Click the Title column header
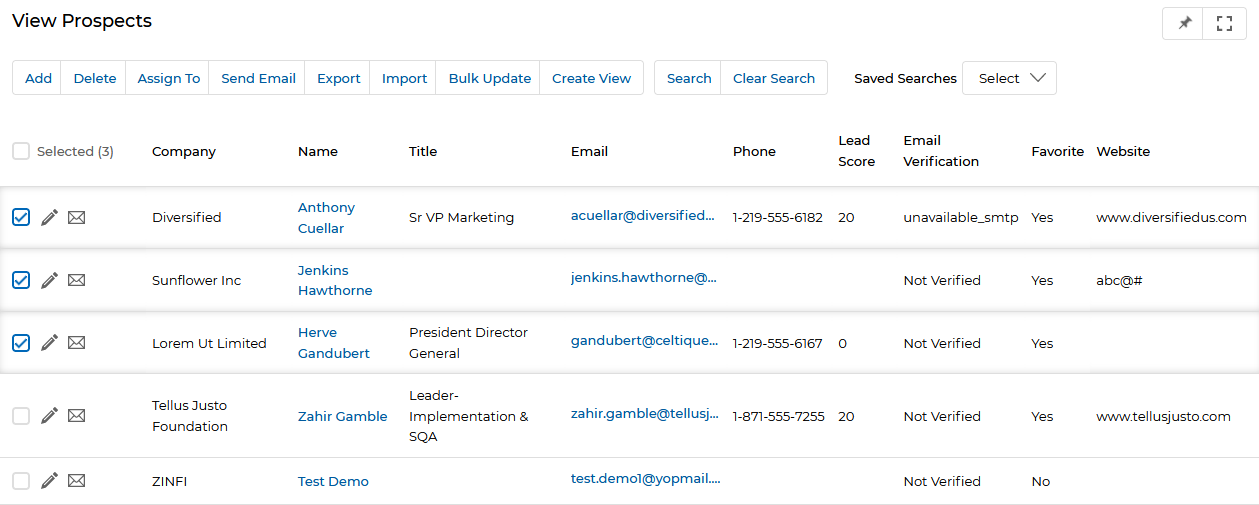Viewport: 1259px width, 505px height. 423,151
